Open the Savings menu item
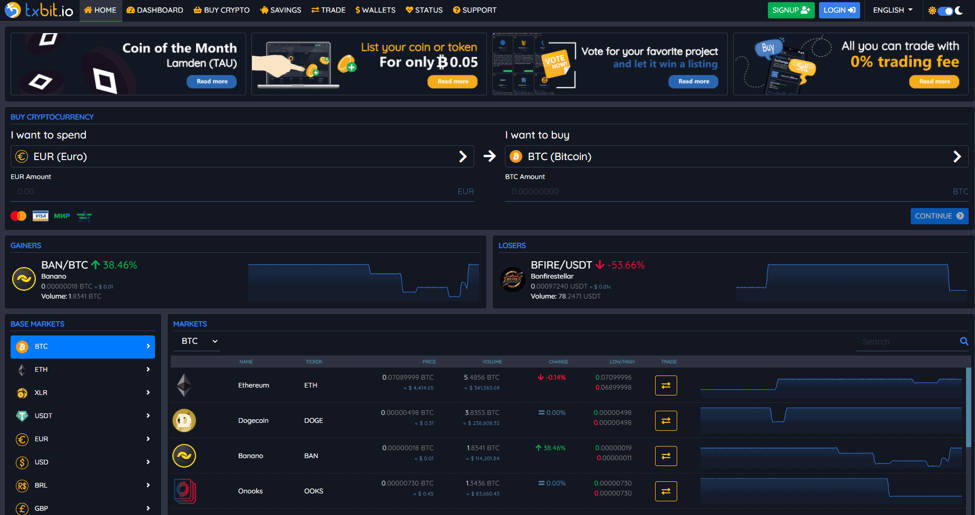Screen dimensions: 975x515 point(280,10)
